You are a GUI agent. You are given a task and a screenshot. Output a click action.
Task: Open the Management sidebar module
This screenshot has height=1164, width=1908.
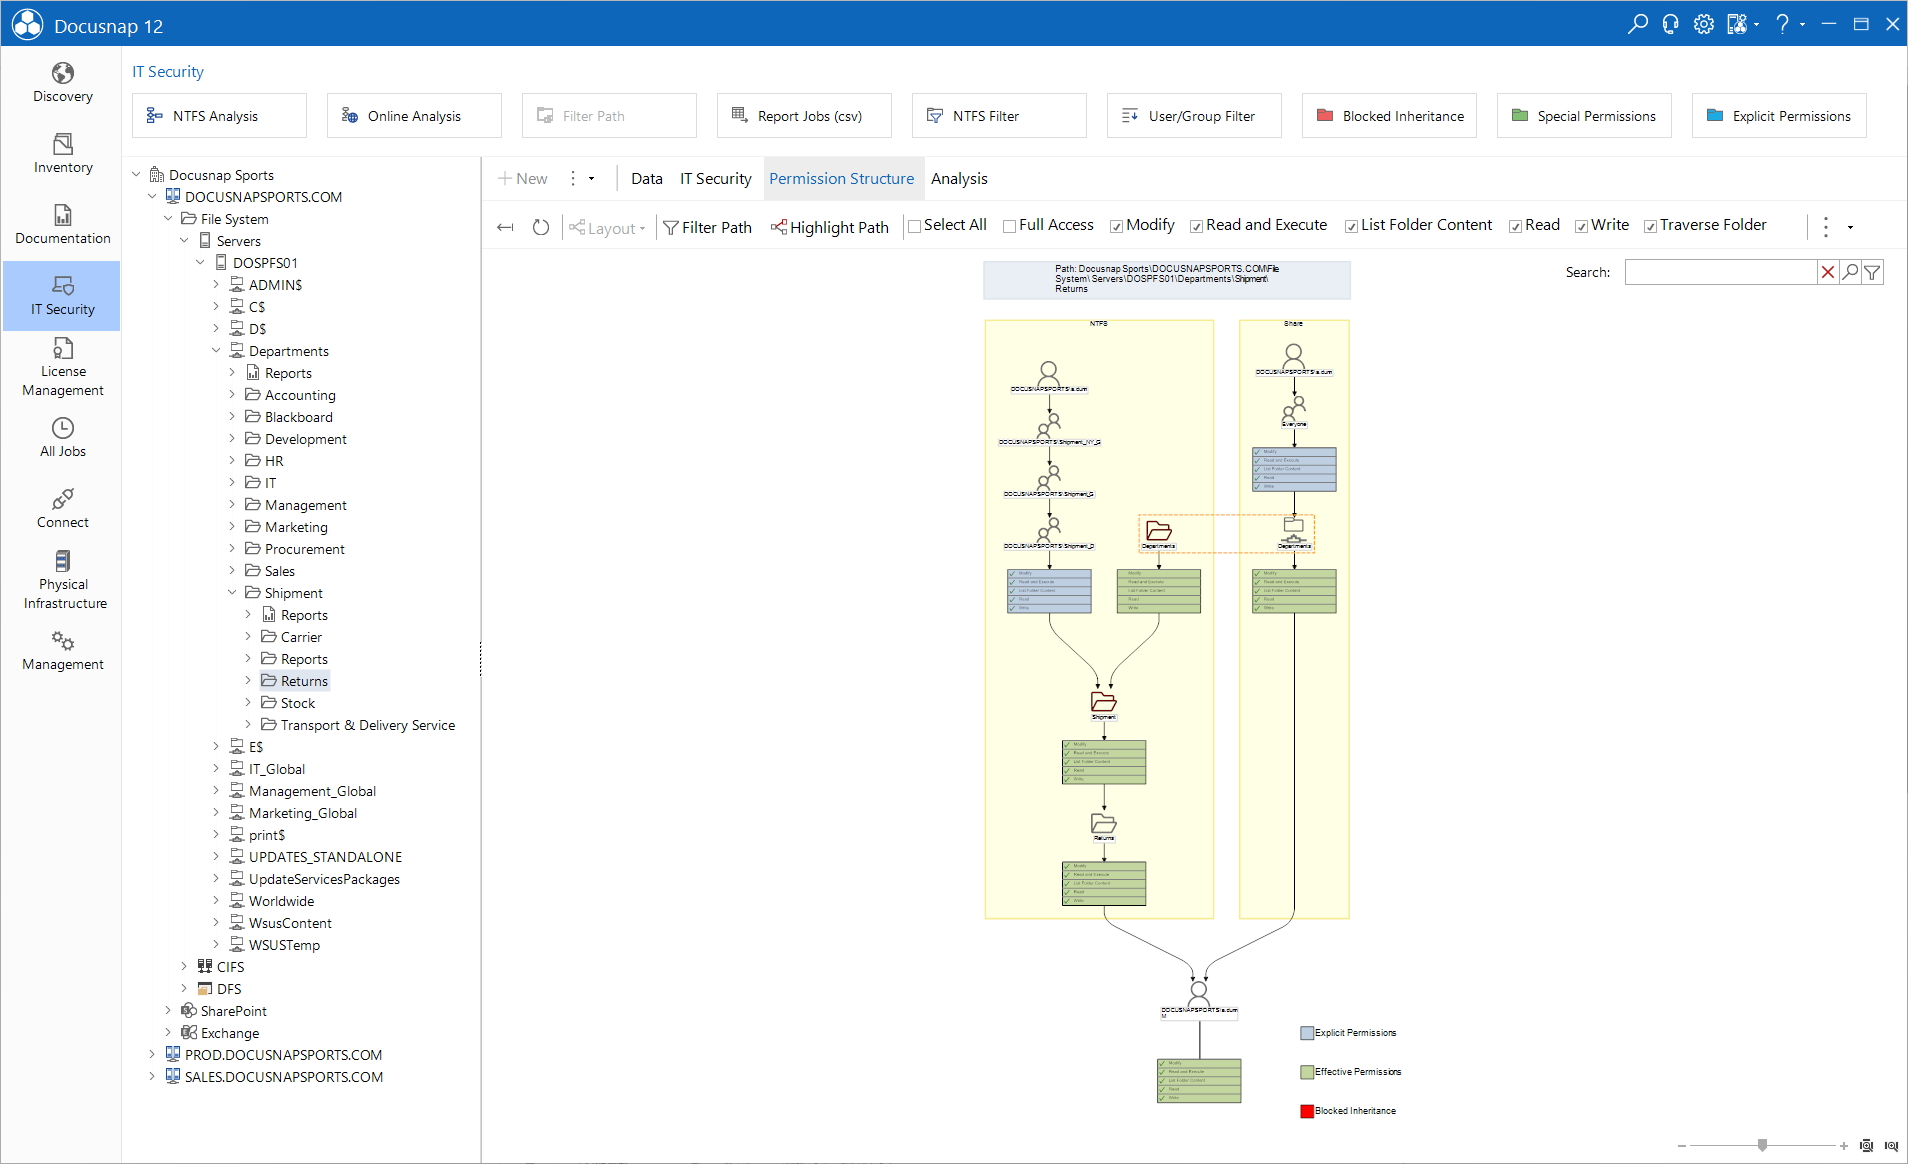[62, 651]
